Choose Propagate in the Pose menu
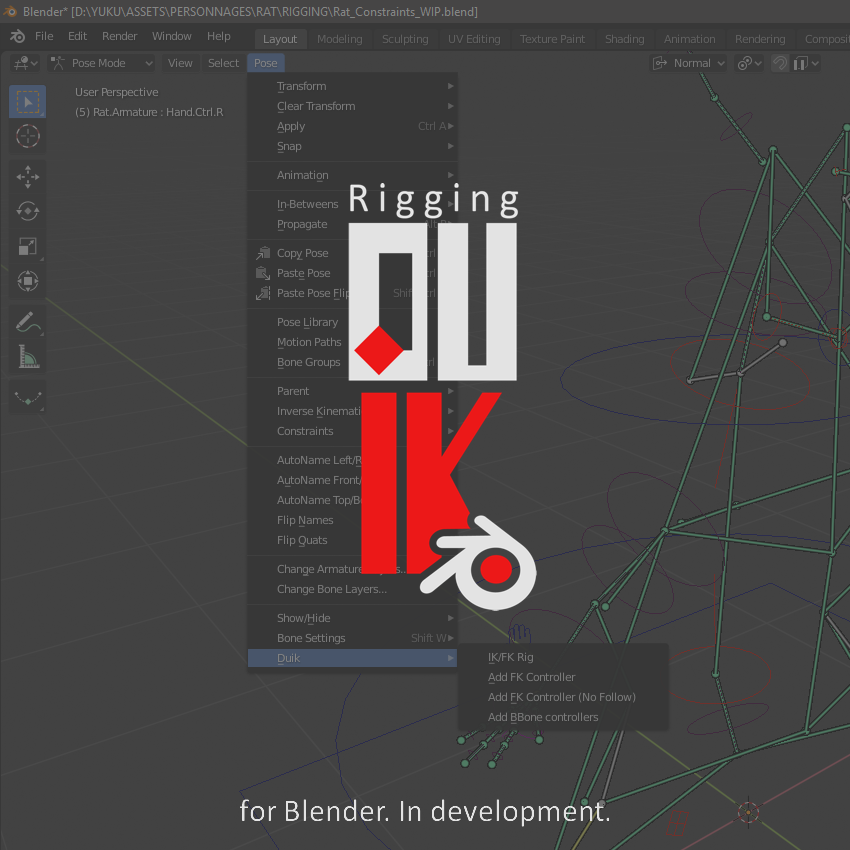The image size is (850, 850). (352, 224)
